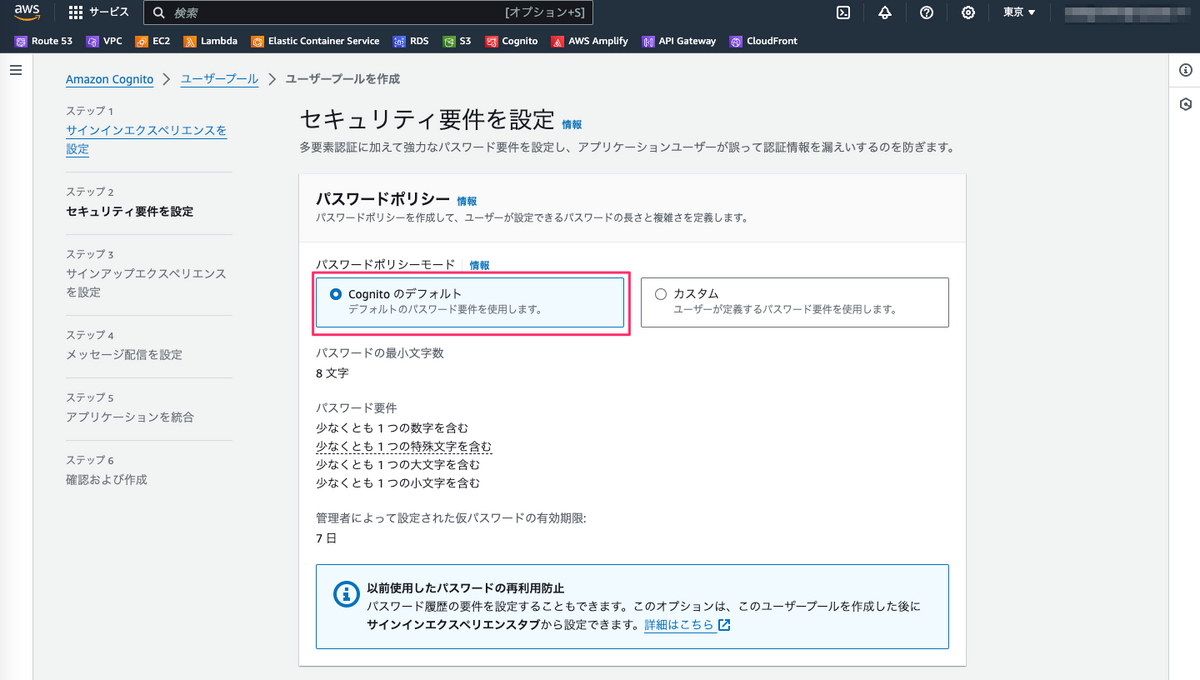This screenshot has width=1200, height=680.
Task: Click the external link icon after 詳細はこちら
Action: (x=725, y=625)
